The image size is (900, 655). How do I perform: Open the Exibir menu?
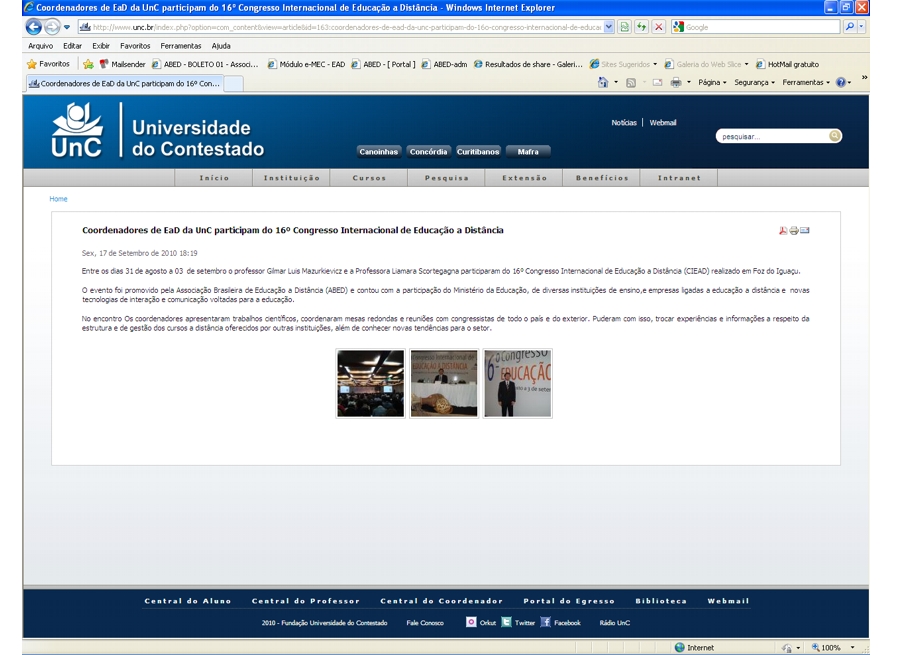click(101, 46)
